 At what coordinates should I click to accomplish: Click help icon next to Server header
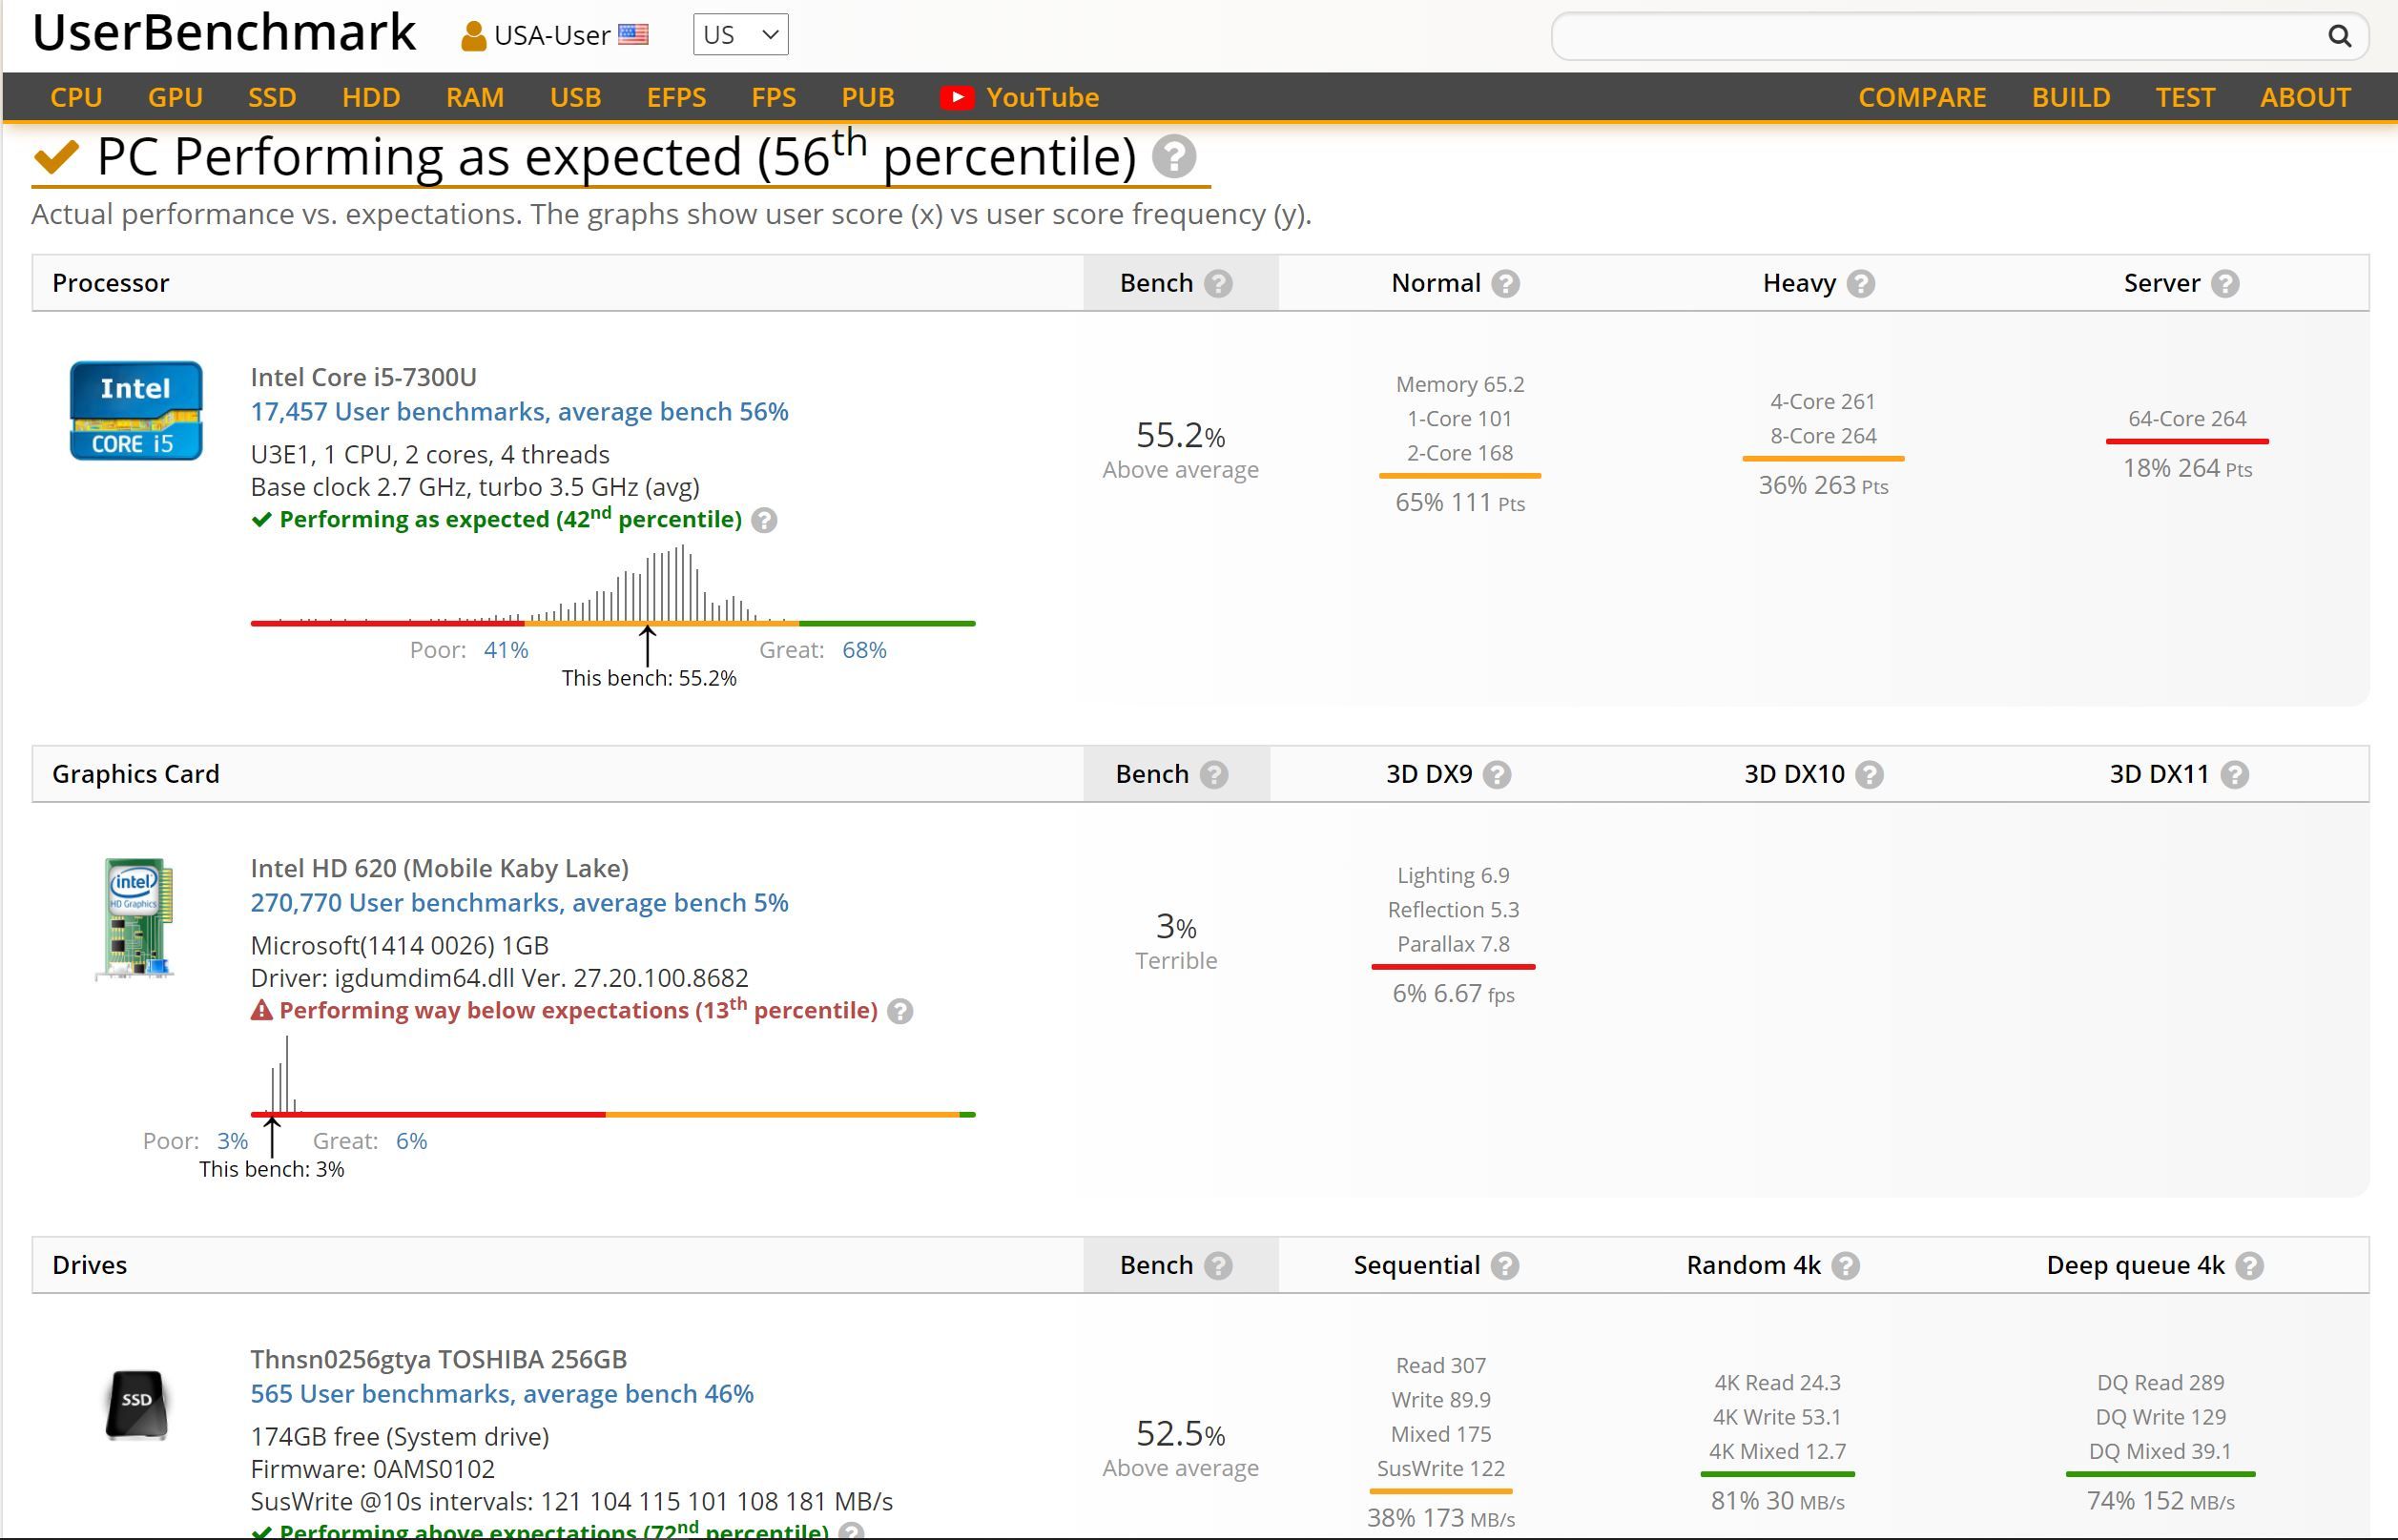click(2225, 283)
